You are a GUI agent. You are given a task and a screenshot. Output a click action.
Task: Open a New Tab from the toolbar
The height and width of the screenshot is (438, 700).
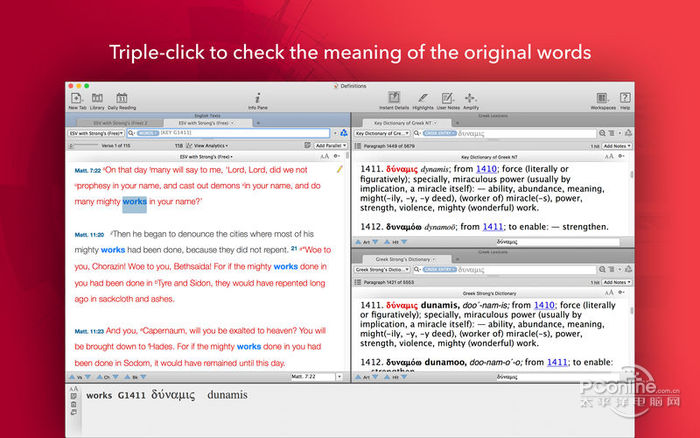tap(77, 99)
